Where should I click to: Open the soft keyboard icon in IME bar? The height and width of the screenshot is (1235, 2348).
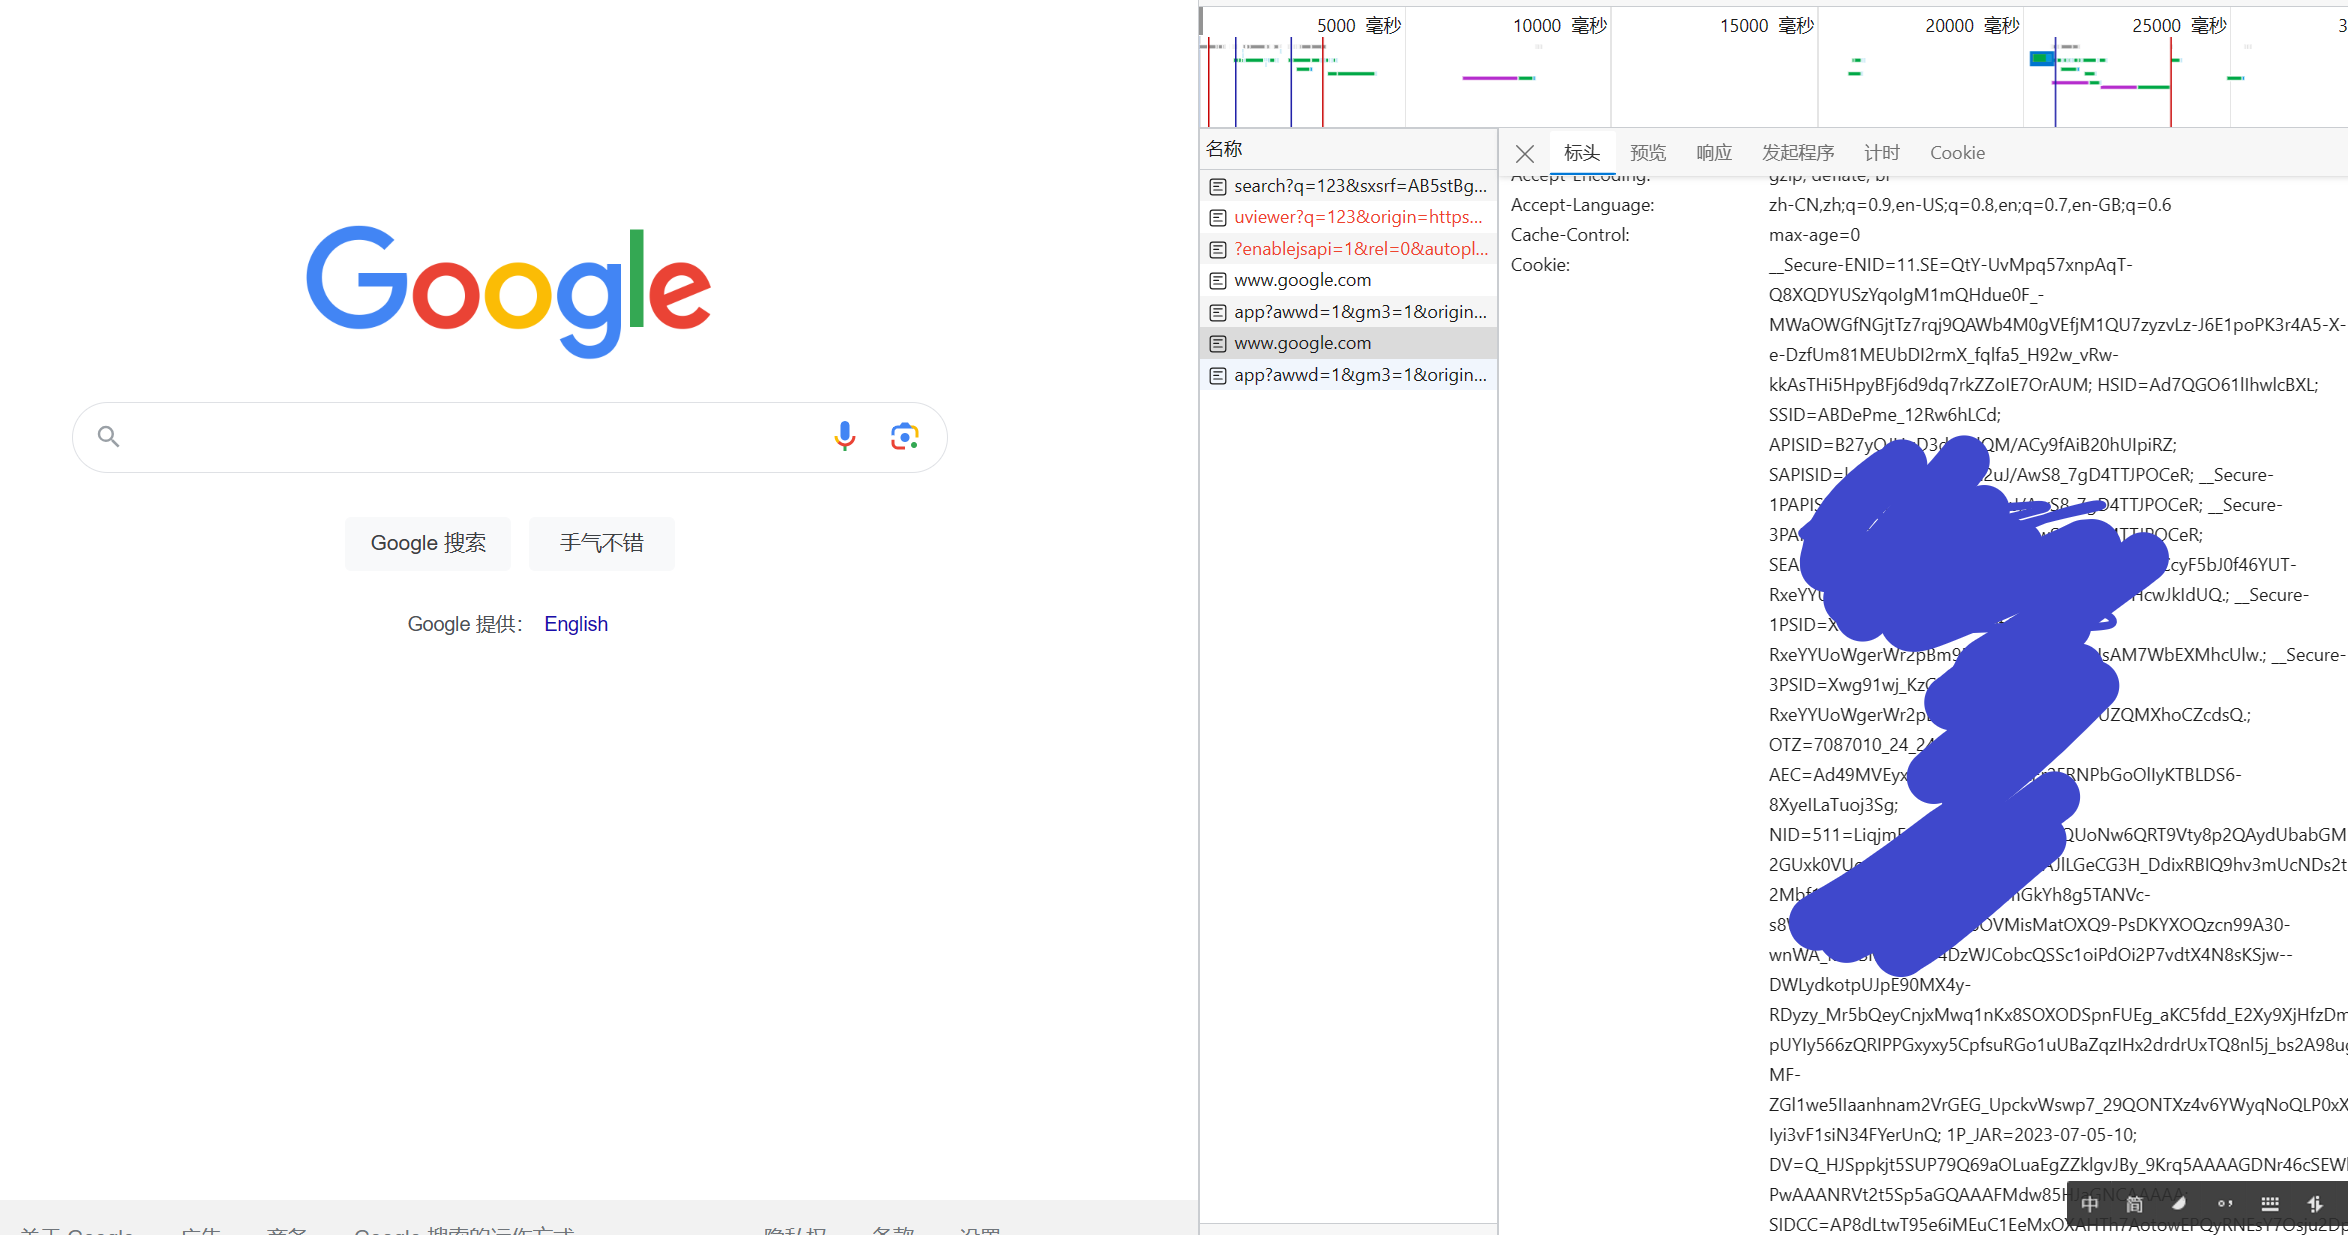(2270, 1204)
